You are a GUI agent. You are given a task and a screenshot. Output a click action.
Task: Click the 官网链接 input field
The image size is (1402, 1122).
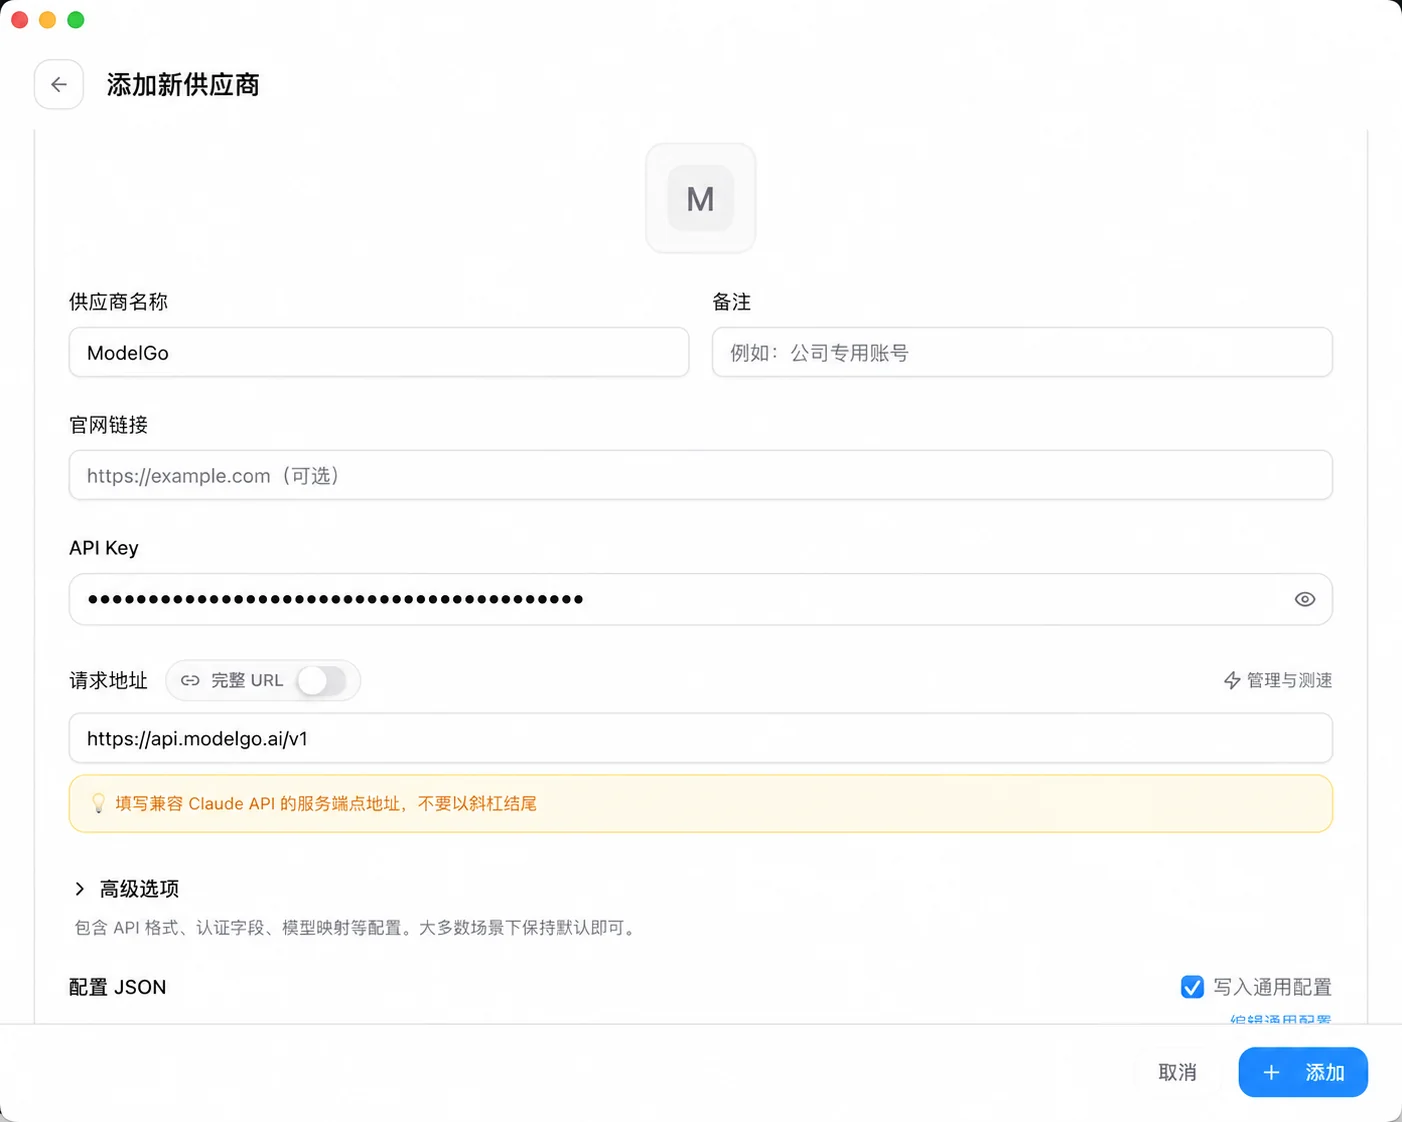[x=701, y=475]
